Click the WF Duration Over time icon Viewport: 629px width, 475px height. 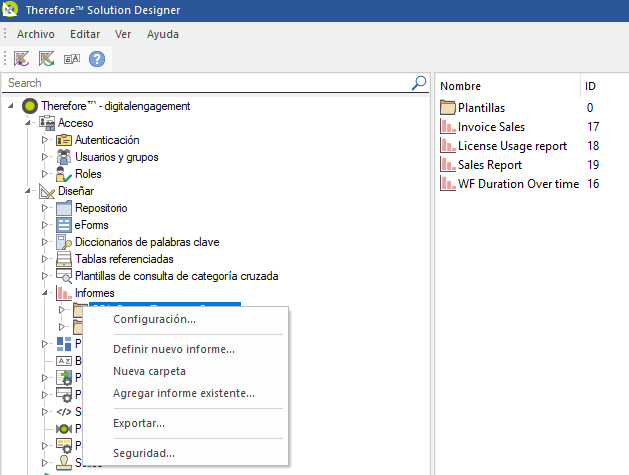click(x=448, y=184)
